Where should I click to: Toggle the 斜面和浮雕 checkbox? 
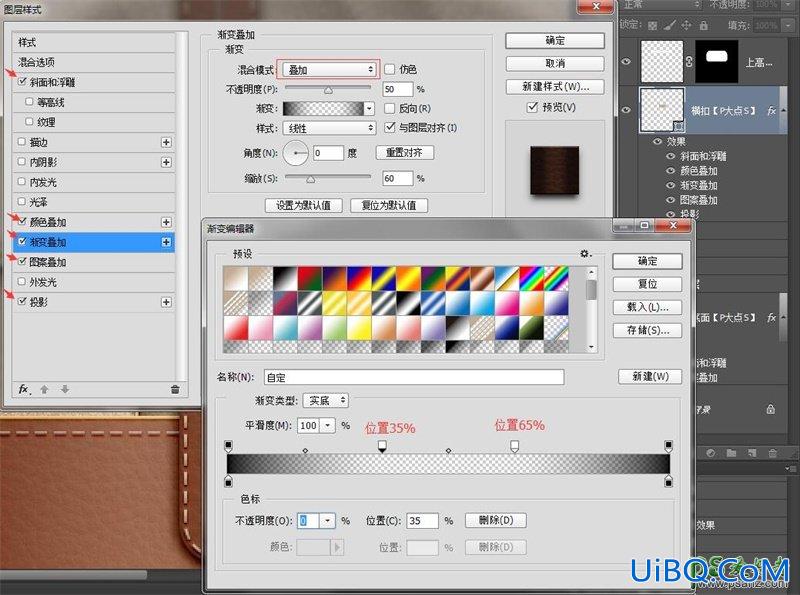22,82
